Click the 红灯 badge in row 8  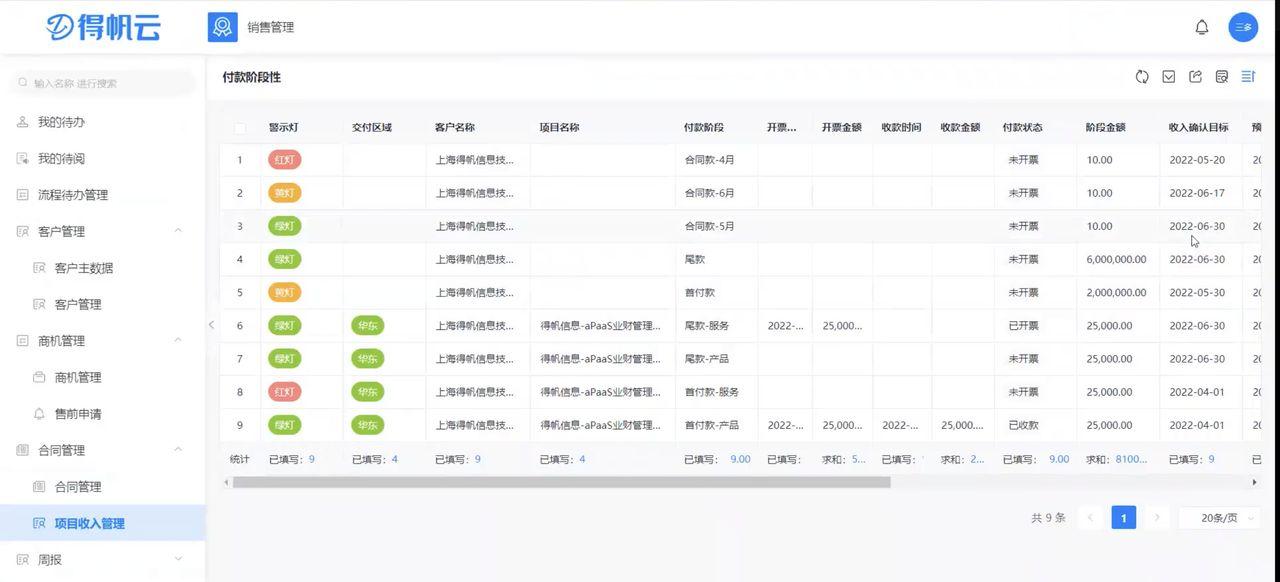(x=284, y=392)
